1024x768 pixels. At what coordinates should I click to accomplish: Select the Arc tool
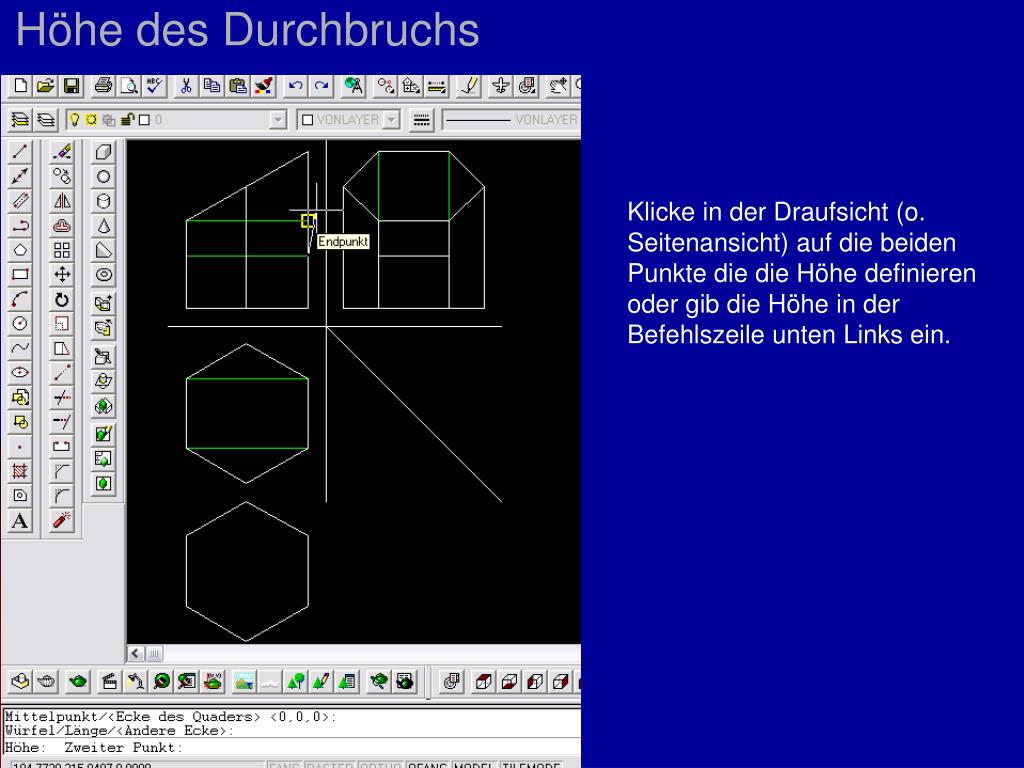tap(20, 299)
